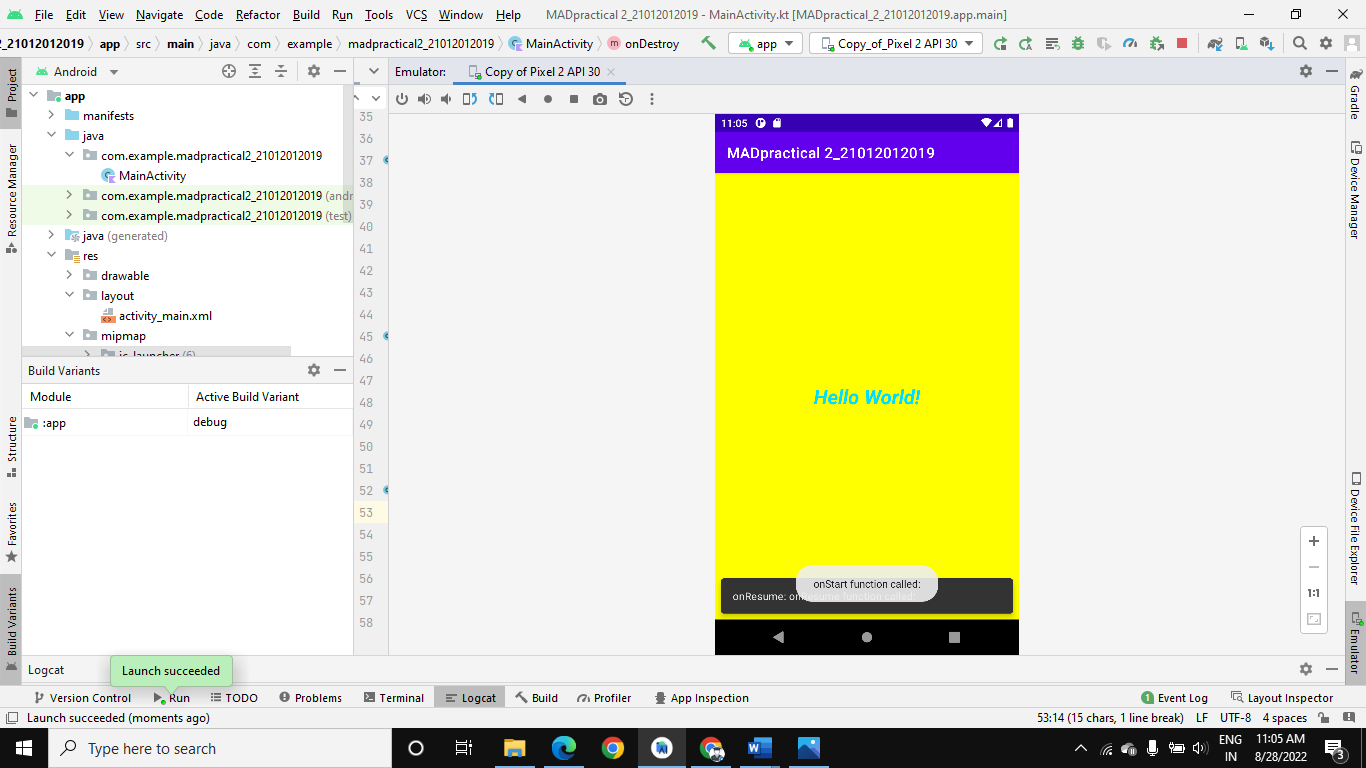Image resolution: width=1366 pixels, height=768 pixels.
Task: Rotate emulator right
Action: click(496, 99)
